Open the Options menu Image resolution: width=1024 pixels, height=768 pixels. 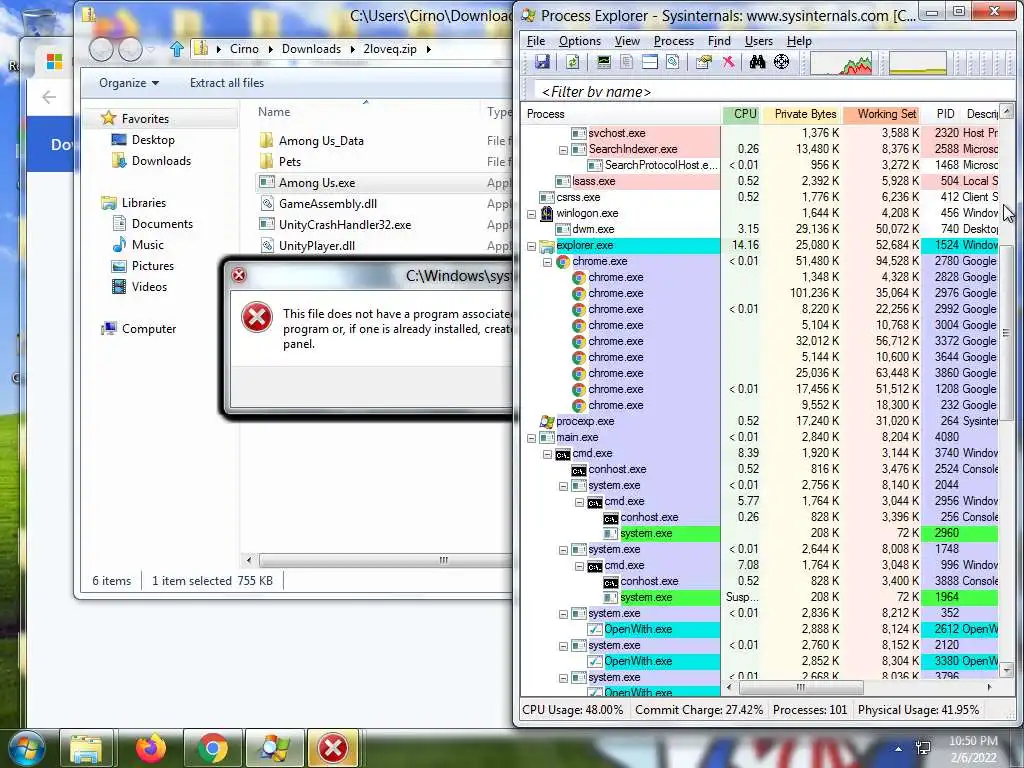pos(579,40)
